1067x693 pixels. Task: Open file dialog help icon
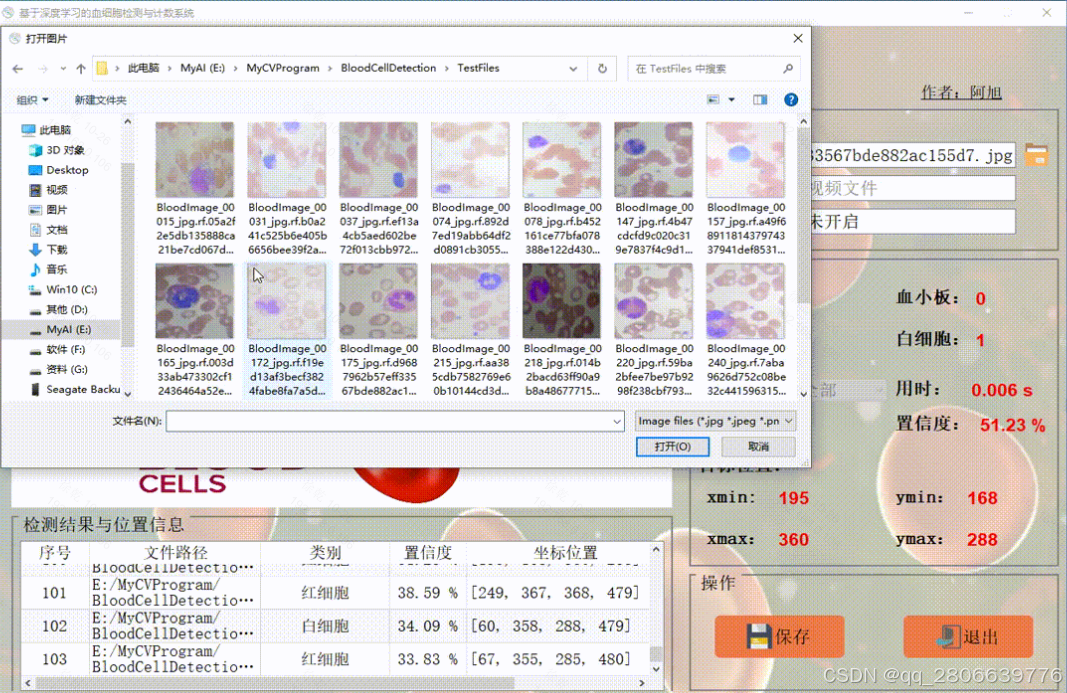click(791, 99)
